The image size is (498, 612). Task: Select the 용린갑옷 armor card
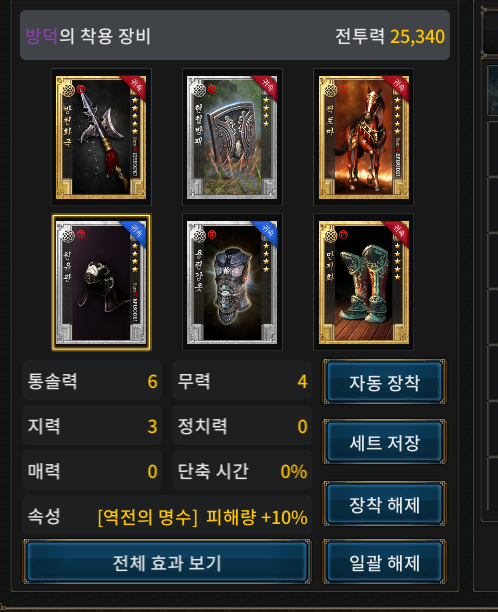coord(232,282)
